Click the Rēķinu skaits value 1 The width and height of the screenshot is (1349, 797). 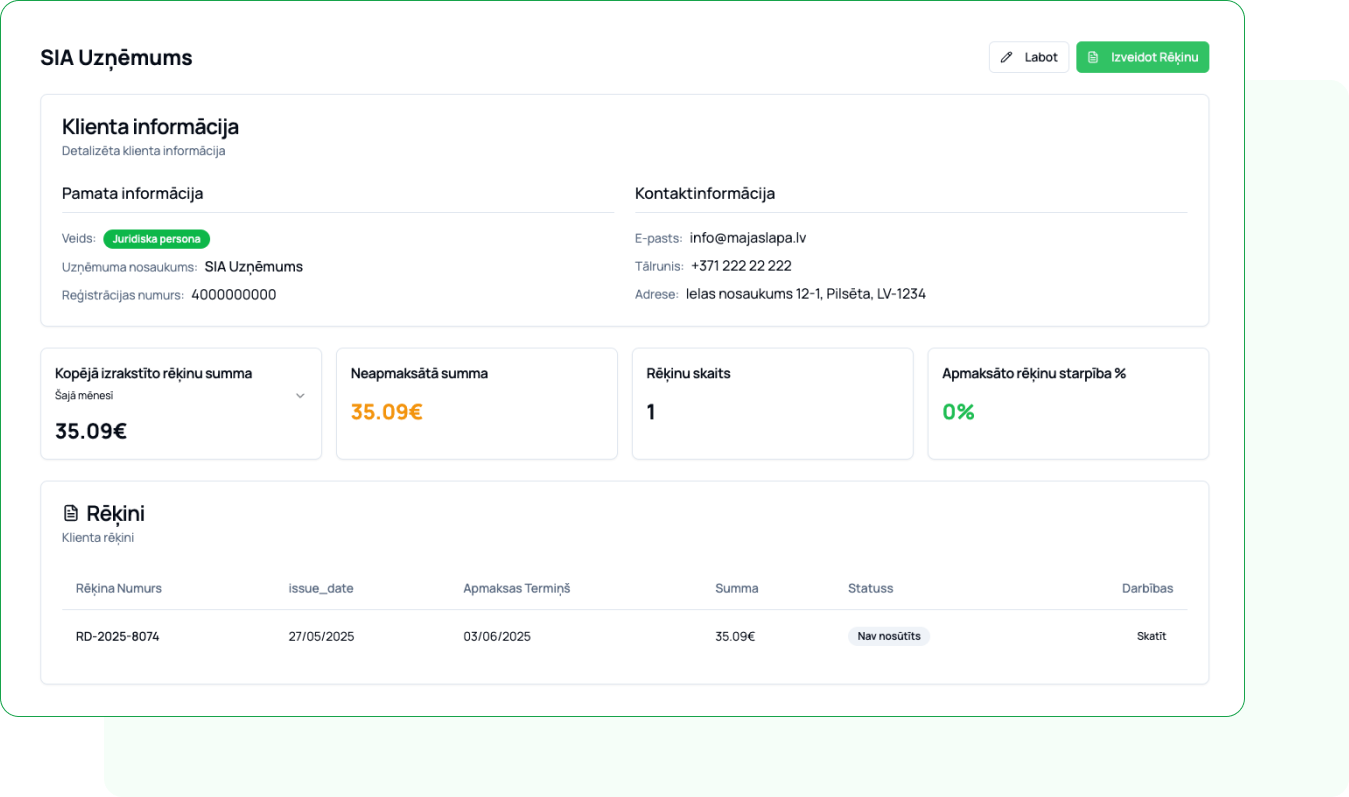click(651, 411)
